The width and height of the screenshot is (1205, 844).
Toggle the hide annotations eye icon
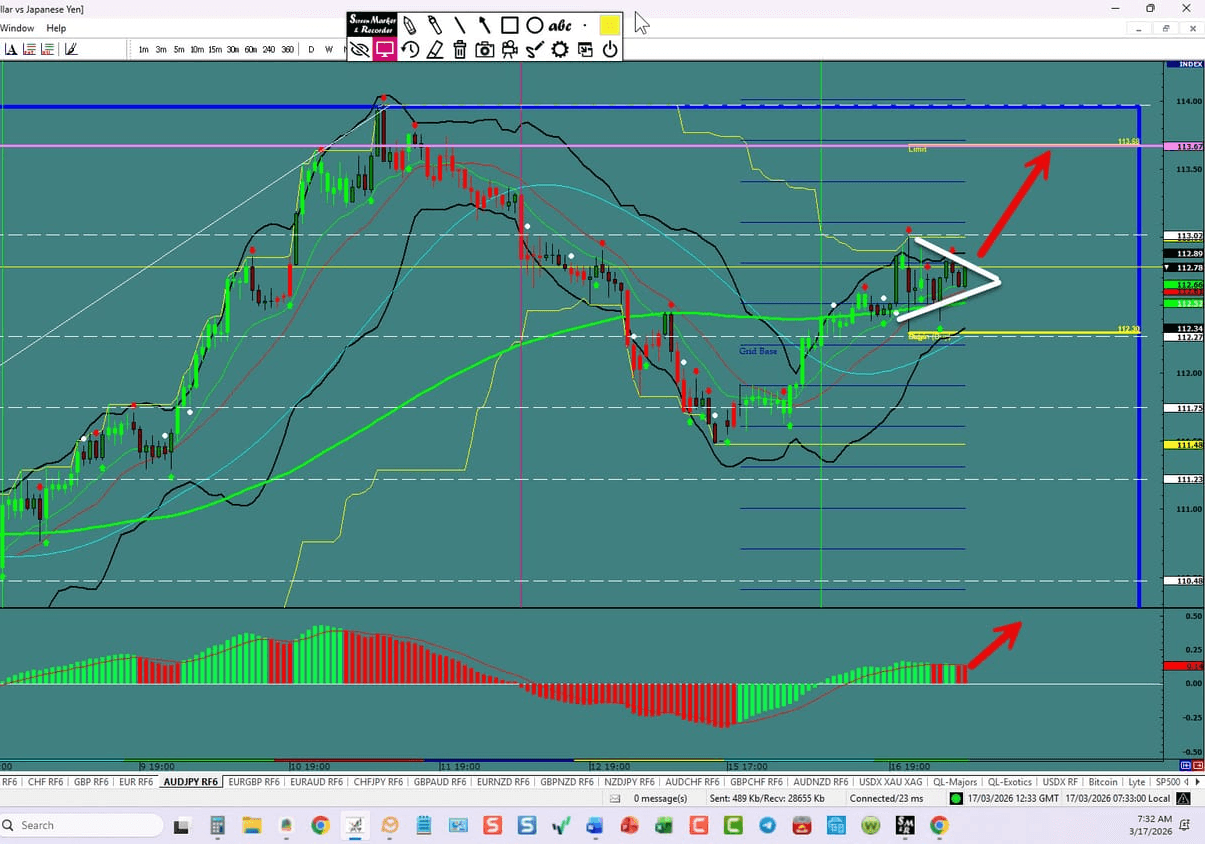[360, 49]
